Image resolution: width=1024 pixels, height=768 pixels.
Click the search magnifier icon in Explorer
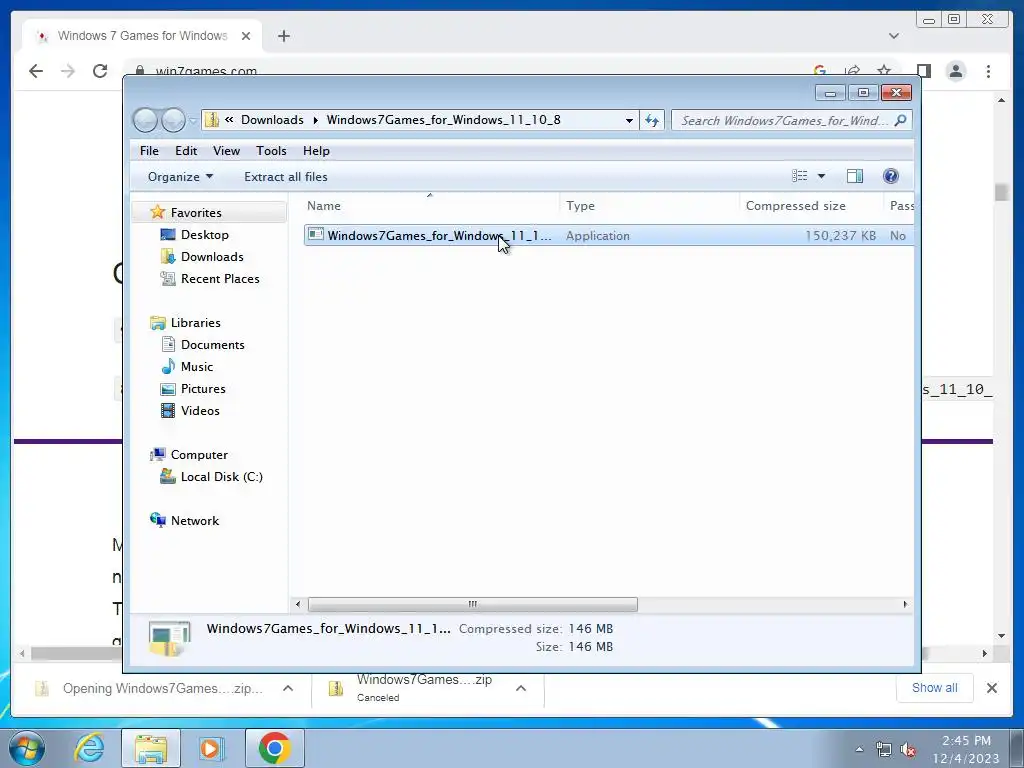point(901,120)
